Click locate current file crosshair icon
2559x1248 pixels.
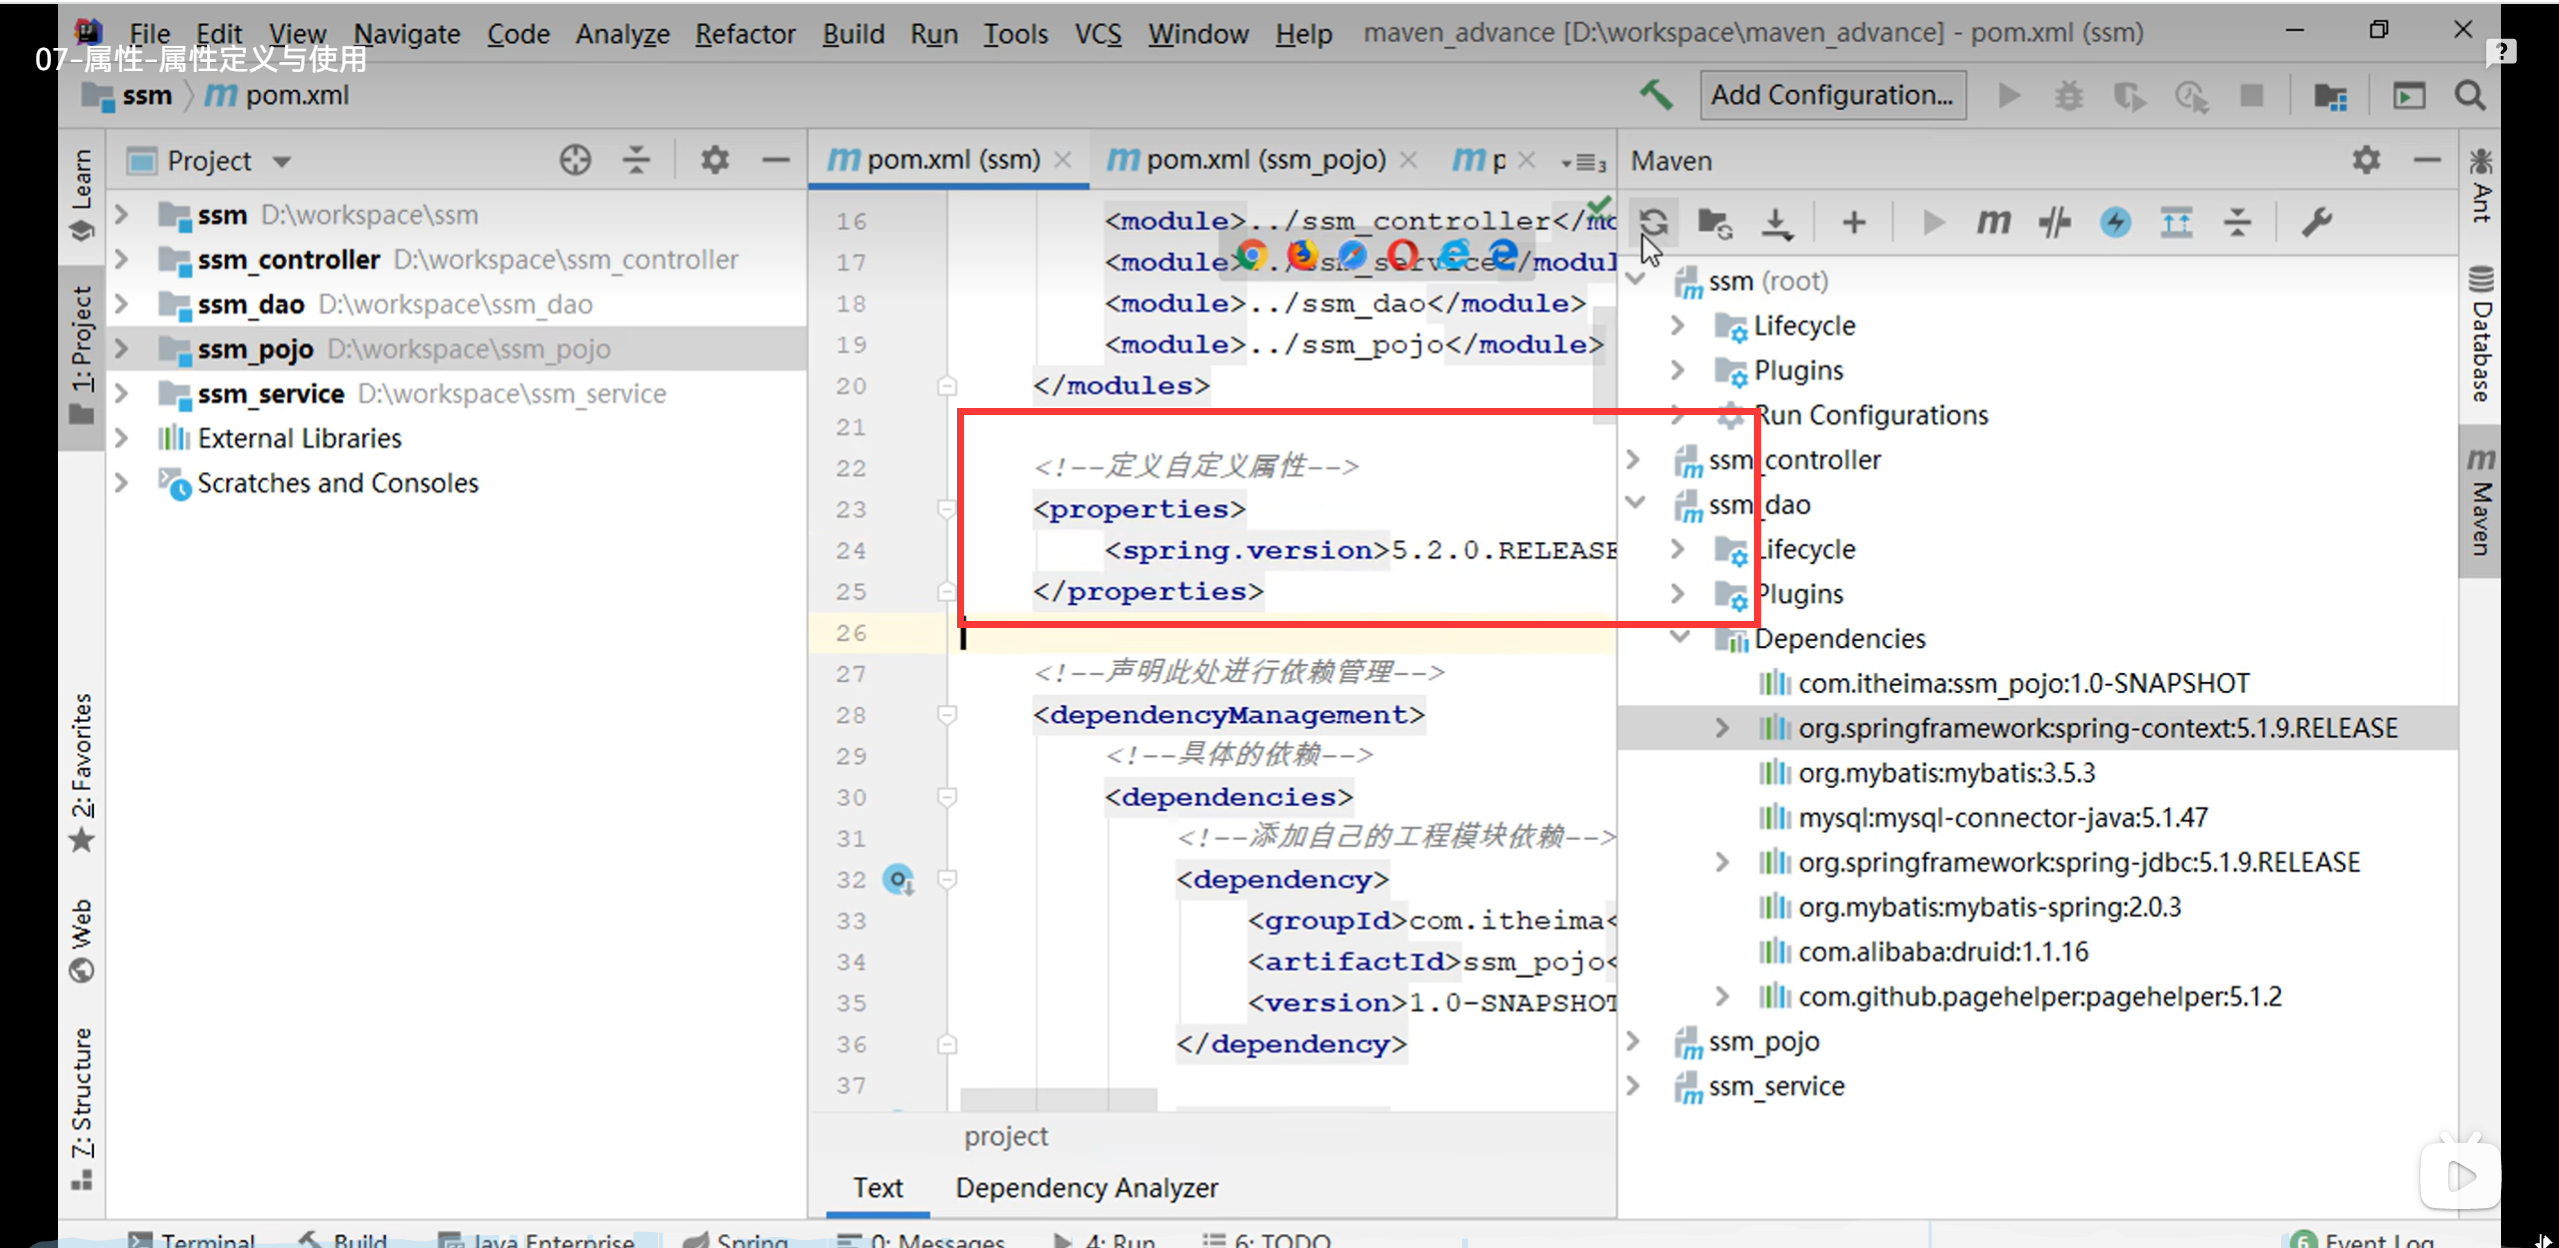575,160
